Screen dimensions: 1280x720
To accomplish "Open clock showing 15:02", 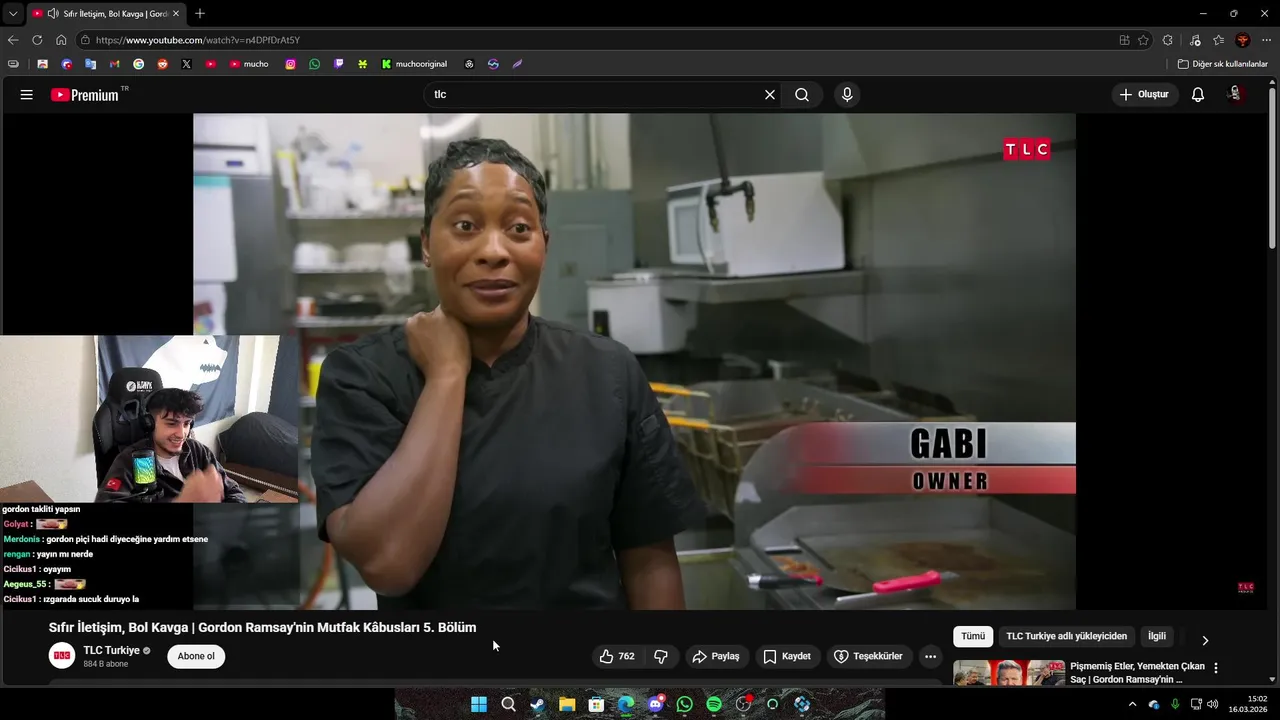I will pyautogui.click(x=1250, y=704).
